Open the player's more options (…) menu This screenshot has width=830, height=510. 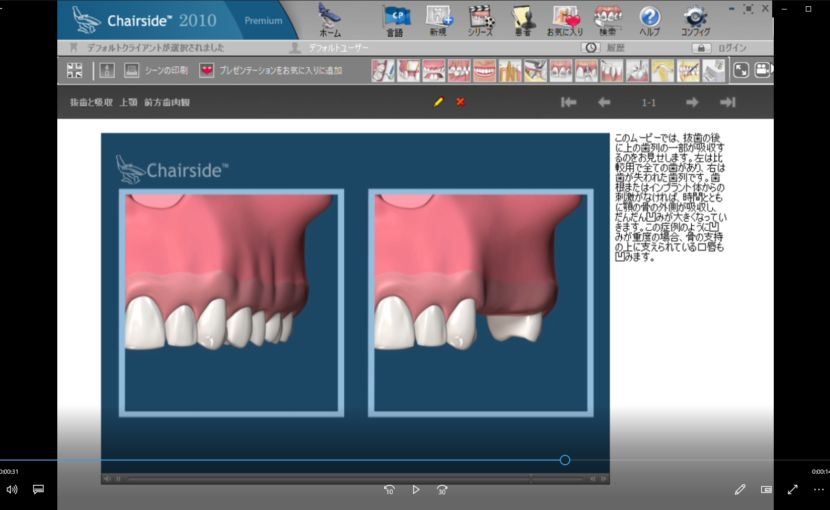click(x=818, y=490)
